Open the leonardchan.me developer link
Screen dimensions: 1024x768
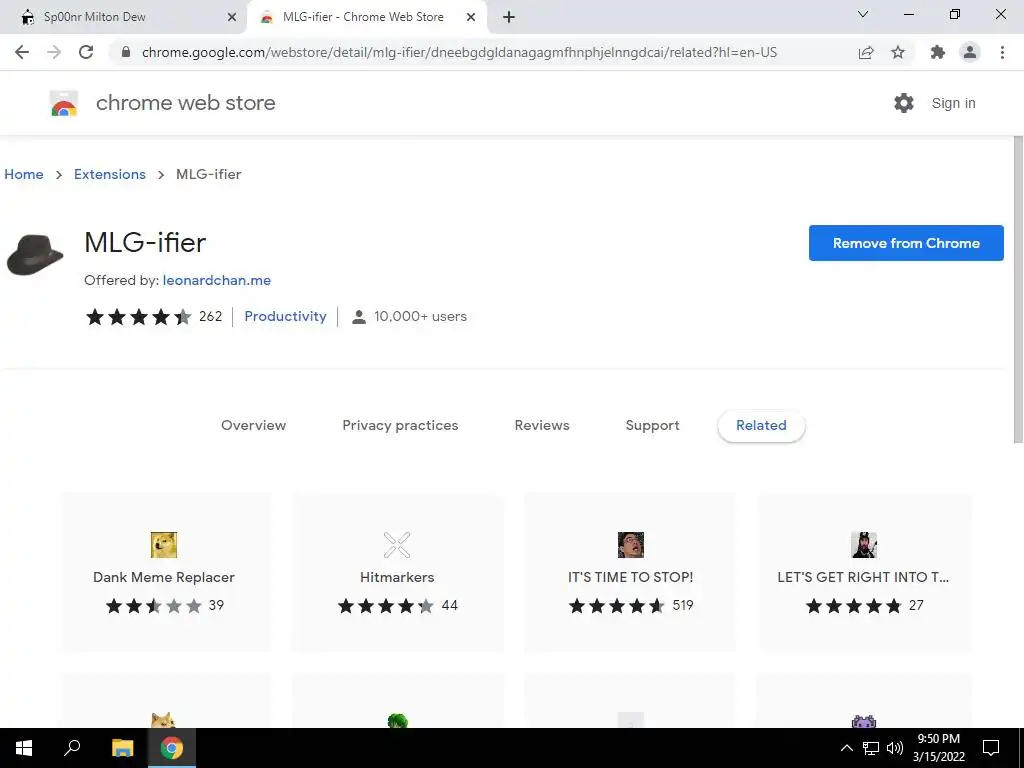pos(217,280)
